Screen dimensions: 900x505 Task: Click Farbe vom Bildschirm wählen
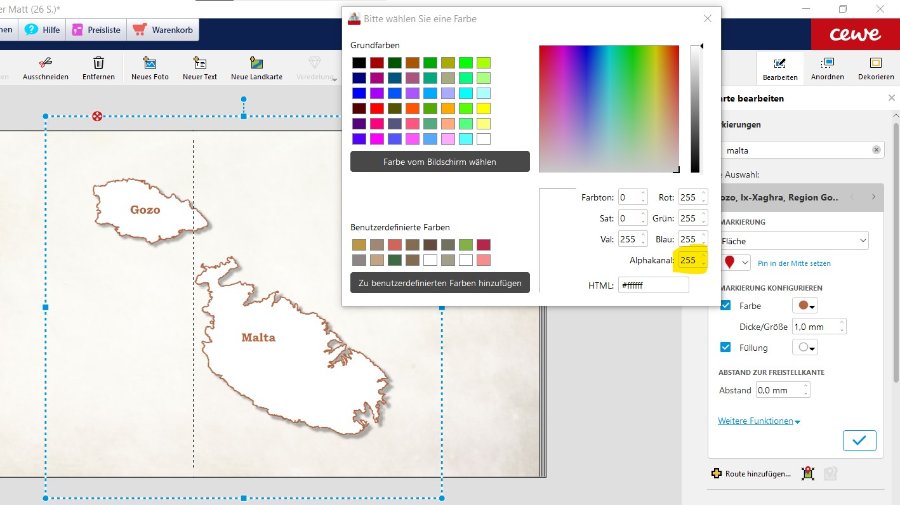(x=440, y=162)
